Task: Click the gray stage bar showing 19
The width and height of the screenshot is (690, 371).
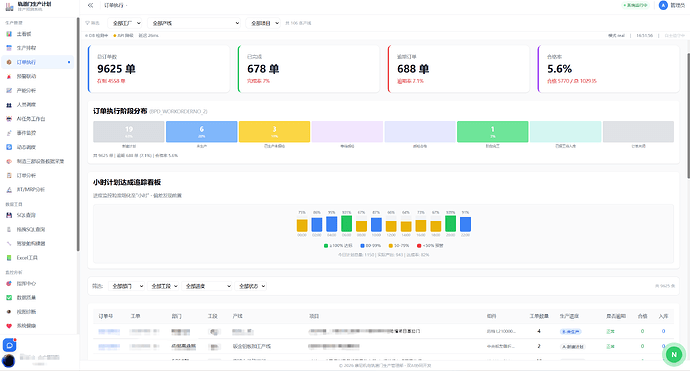Action: [x=129, y=132]
